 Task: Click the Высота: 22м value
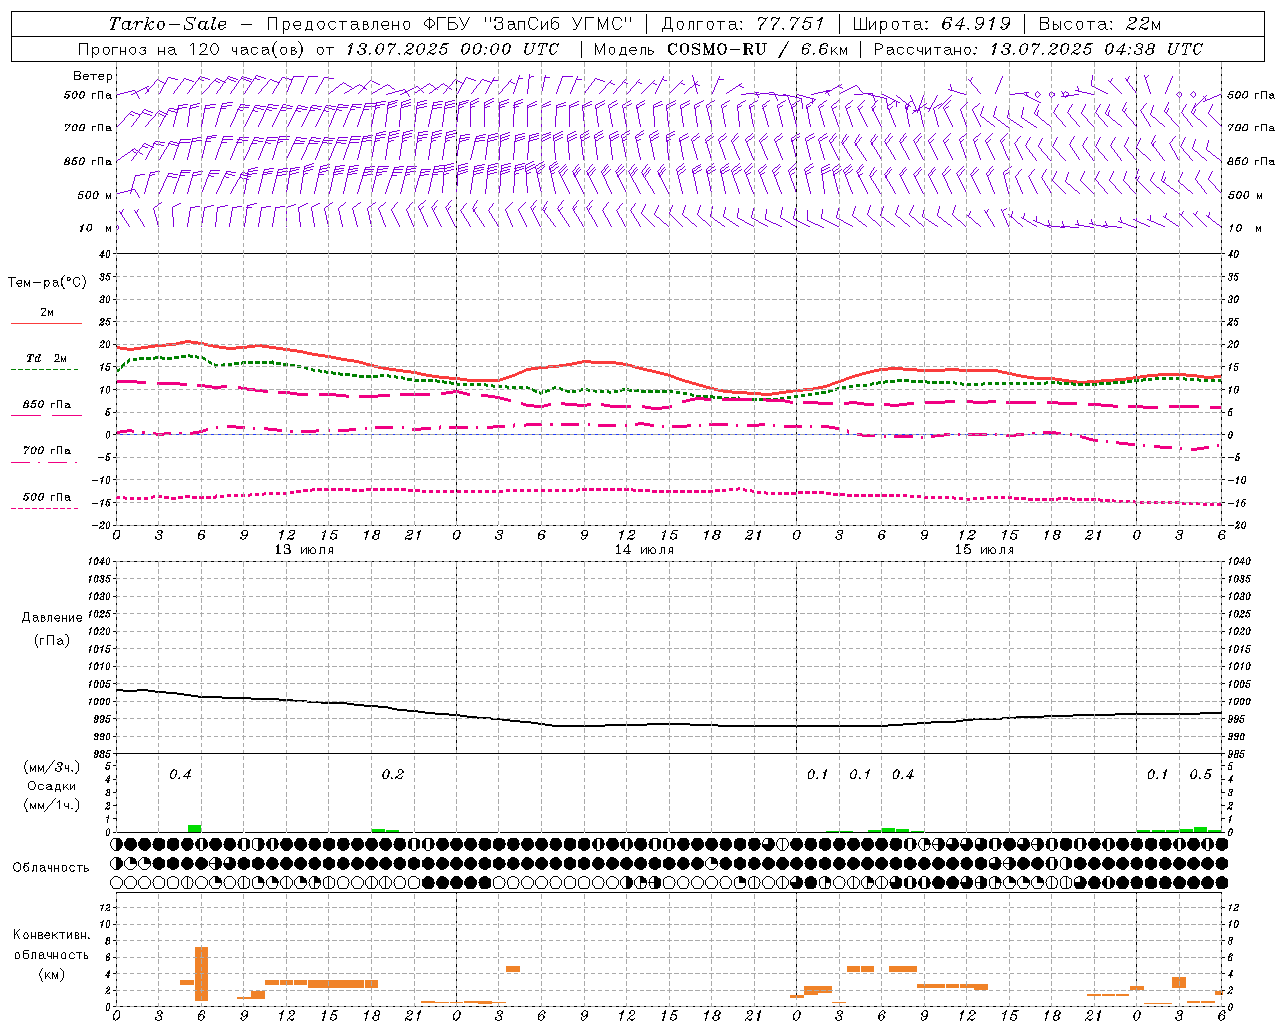1100,24
